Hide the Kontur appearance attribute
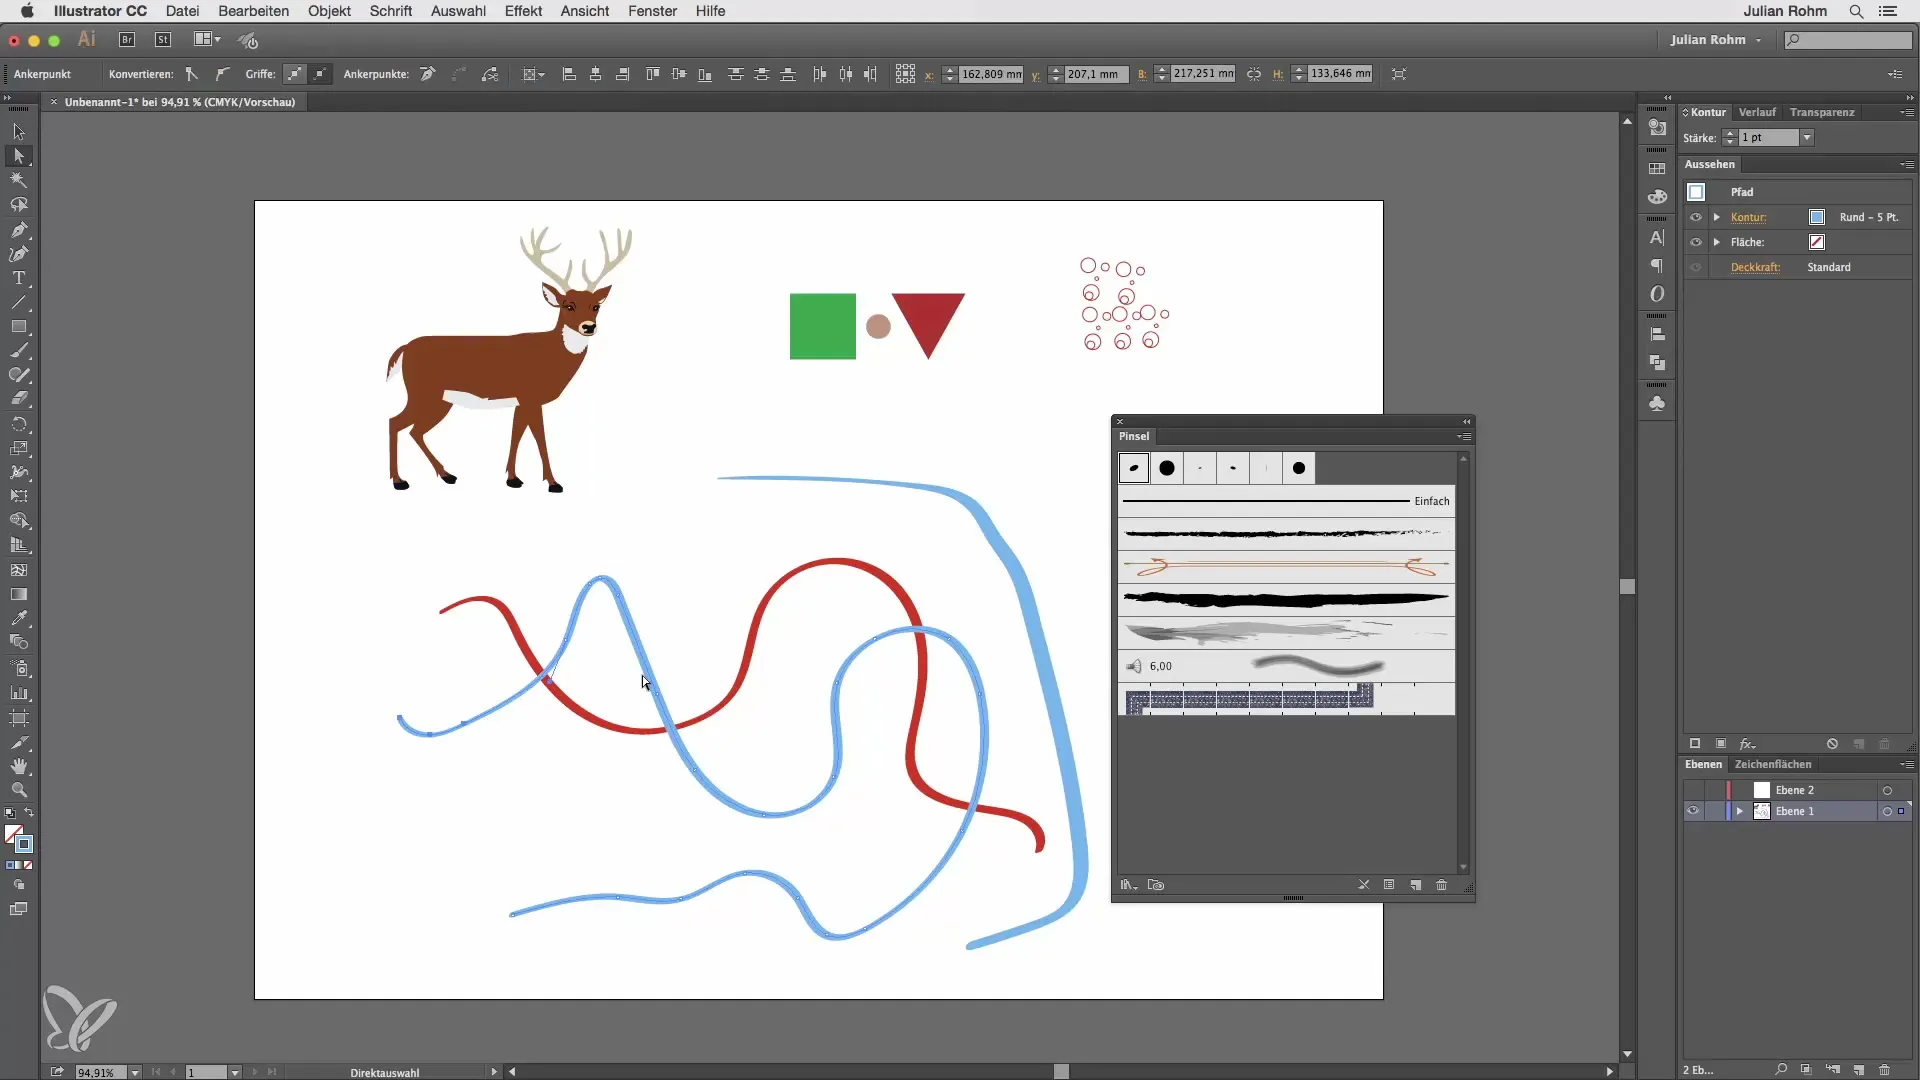 coord(1695,217)
